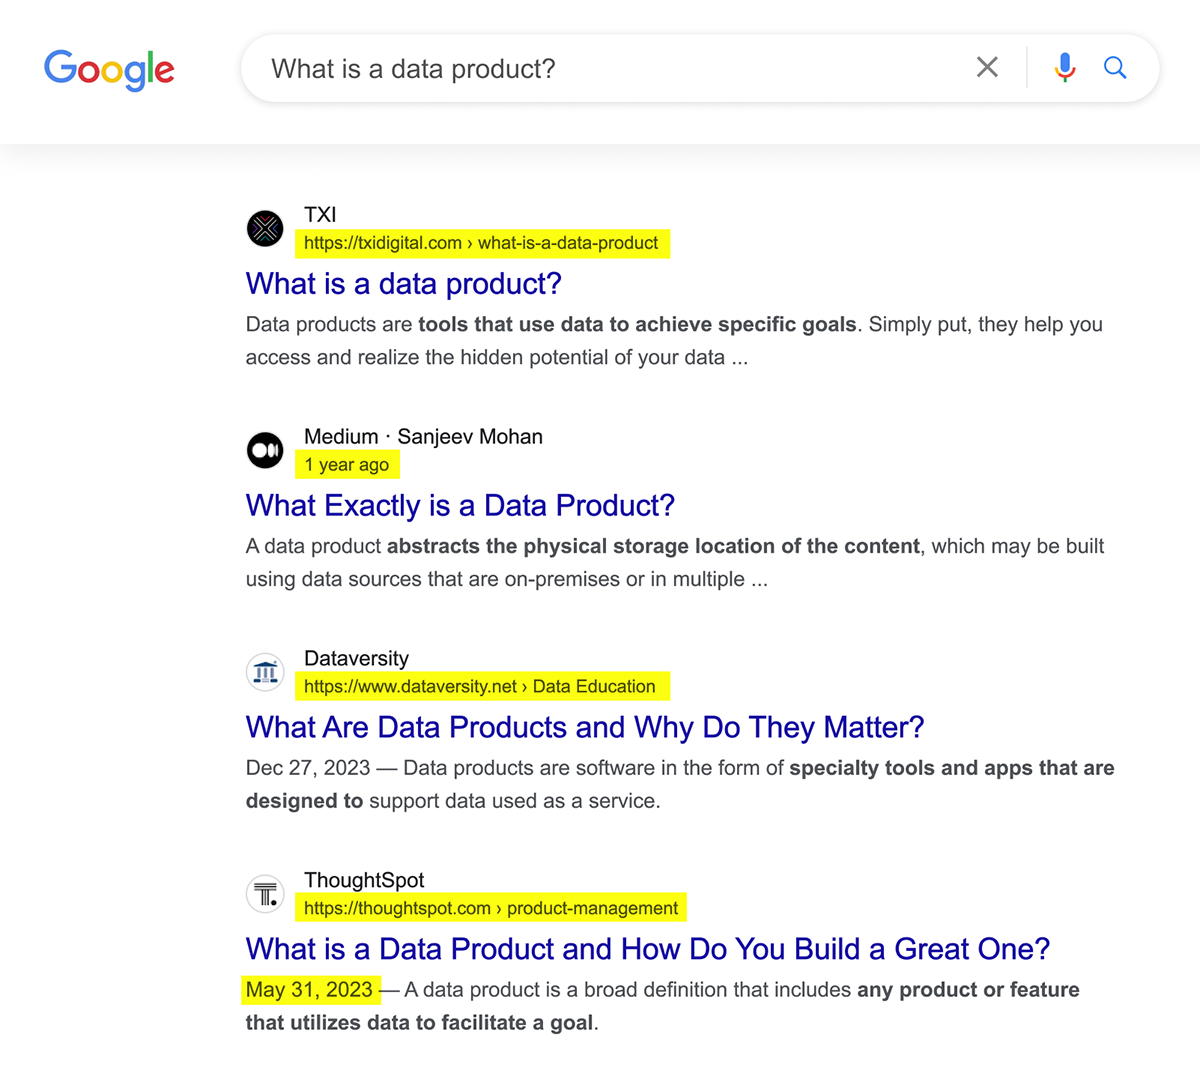
Task: Click the blue magnifying glass search icon
Action: click(x=1115, y=67)
